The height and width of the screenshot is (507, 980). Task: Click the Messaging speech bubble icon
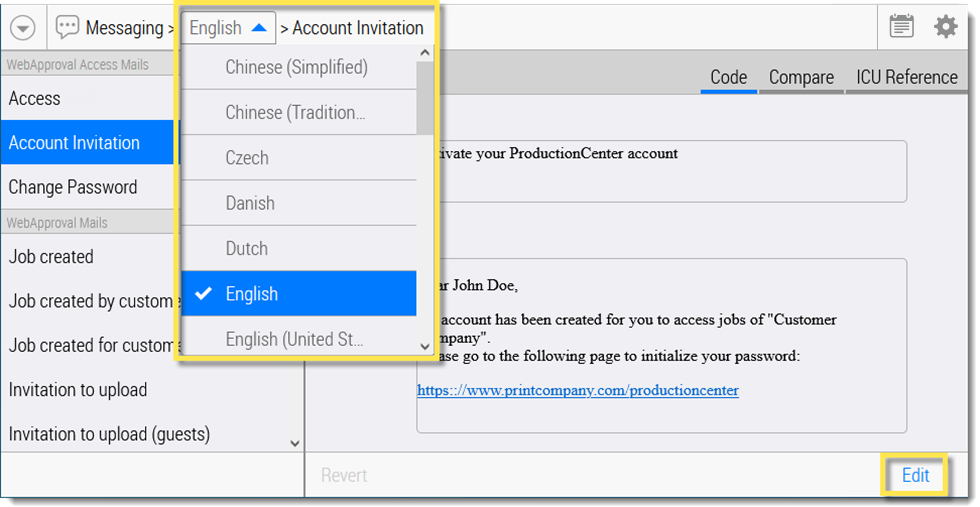(67, 27)
